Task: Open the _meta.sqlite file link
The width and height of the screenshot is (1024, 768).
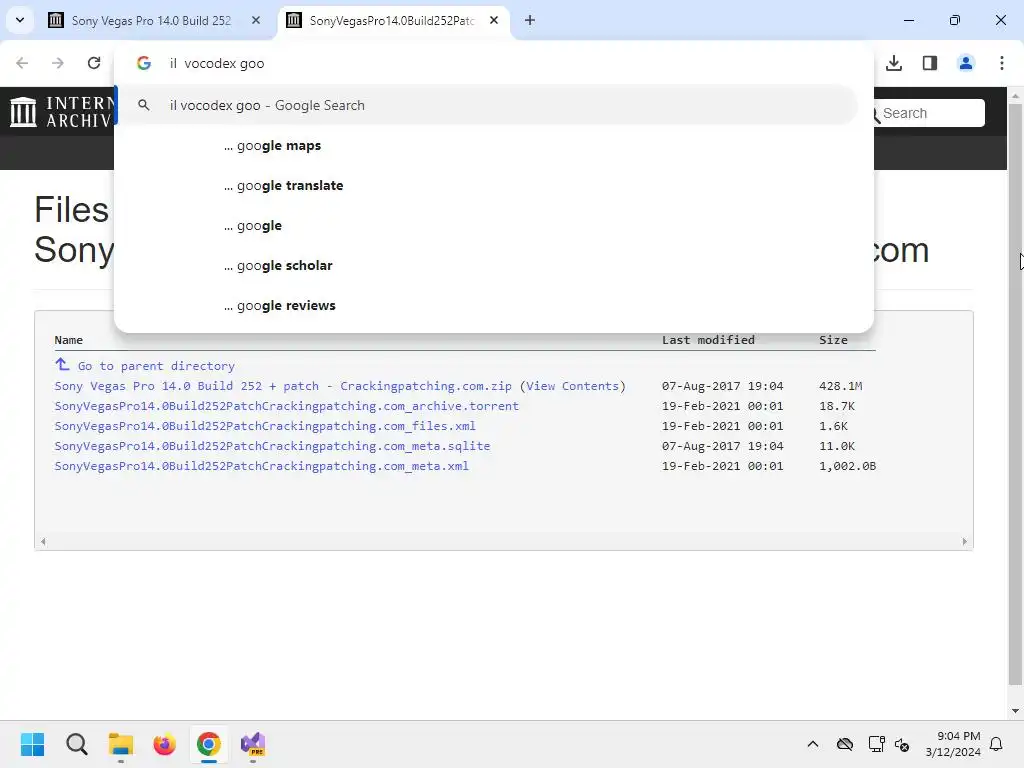Action: click(x=272, y=446)
